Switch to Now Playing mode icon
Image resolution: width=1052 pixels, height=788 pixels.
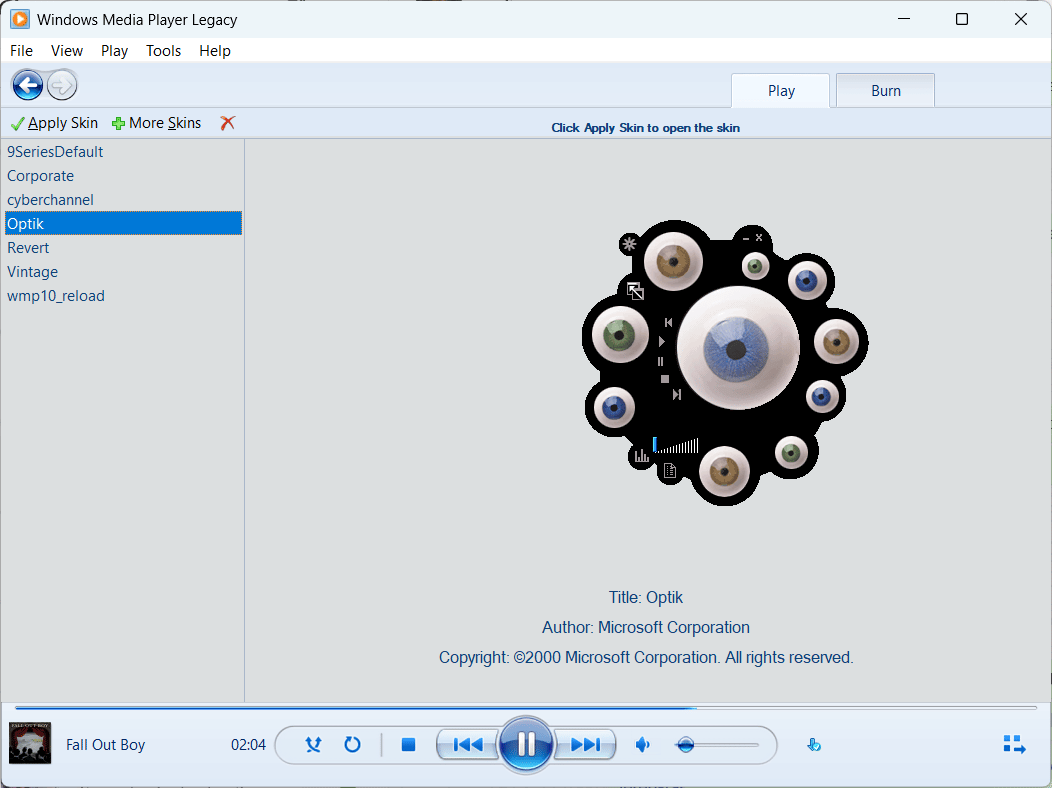click(x=1014, y=744)
